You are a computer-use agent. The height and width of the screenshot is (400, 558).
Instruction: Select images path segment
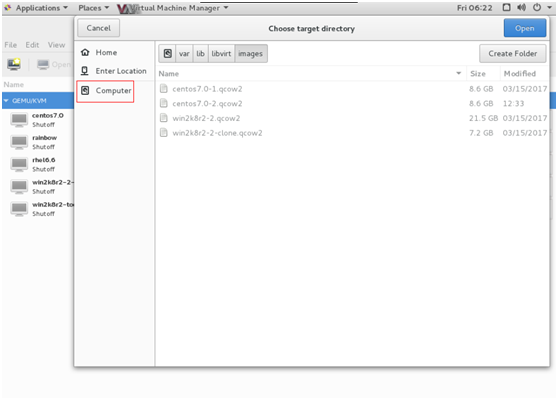pyautogui.click(x=251, y=53)
